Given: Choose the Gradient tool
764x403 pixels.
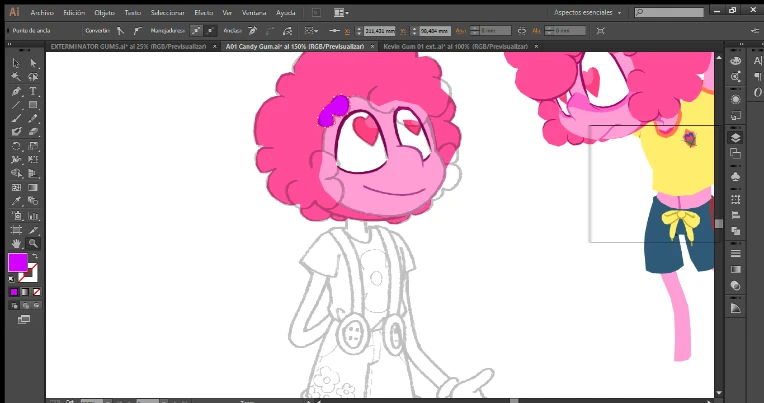Looking at the screenshot, I should [x=33, y=187].
